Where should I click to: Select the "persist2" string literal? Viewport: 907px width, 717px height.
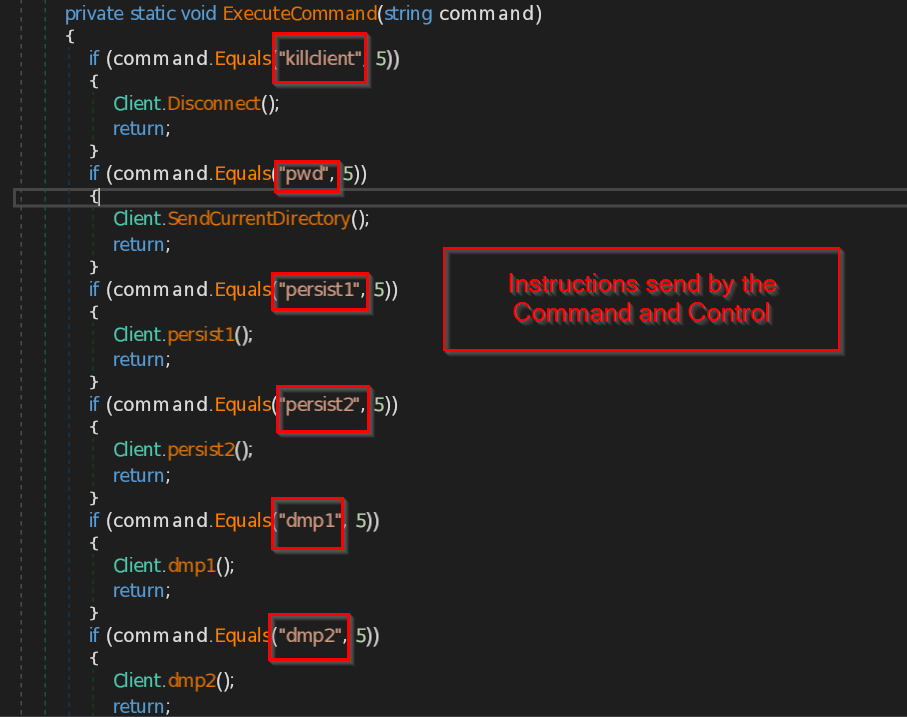tap(323, 405)
